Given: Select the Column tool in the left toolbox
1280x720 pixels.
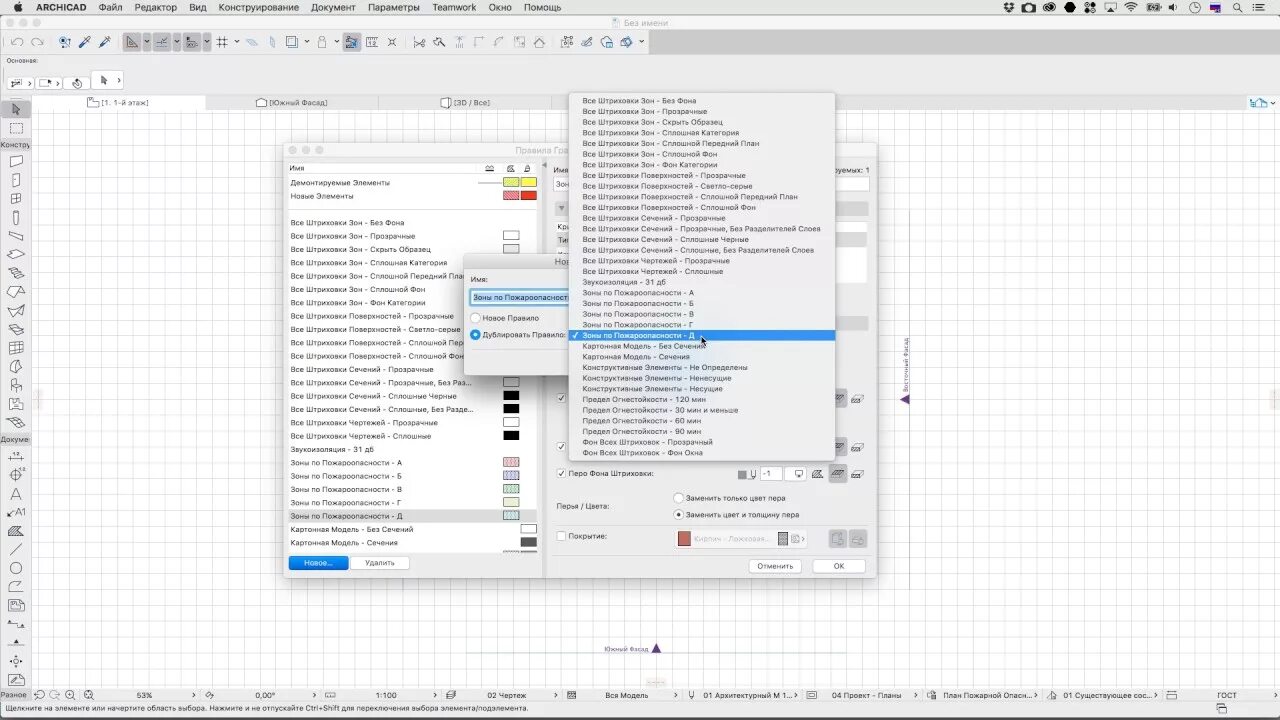Looking at the screenshot, I should (16, 217).
